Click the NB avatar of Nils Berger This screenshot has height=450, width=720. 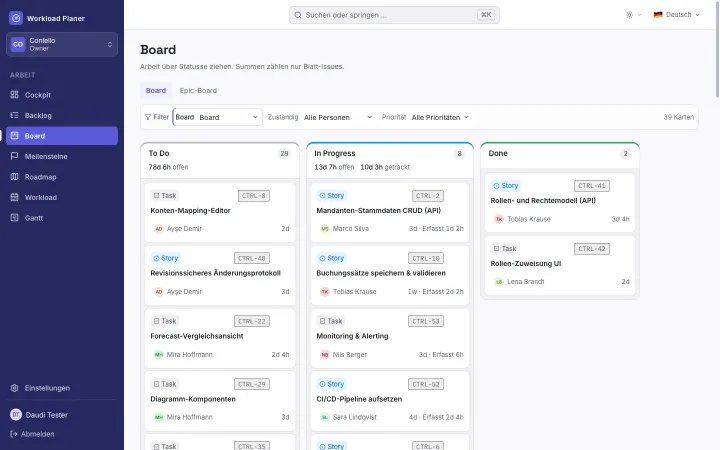point(325,354)
